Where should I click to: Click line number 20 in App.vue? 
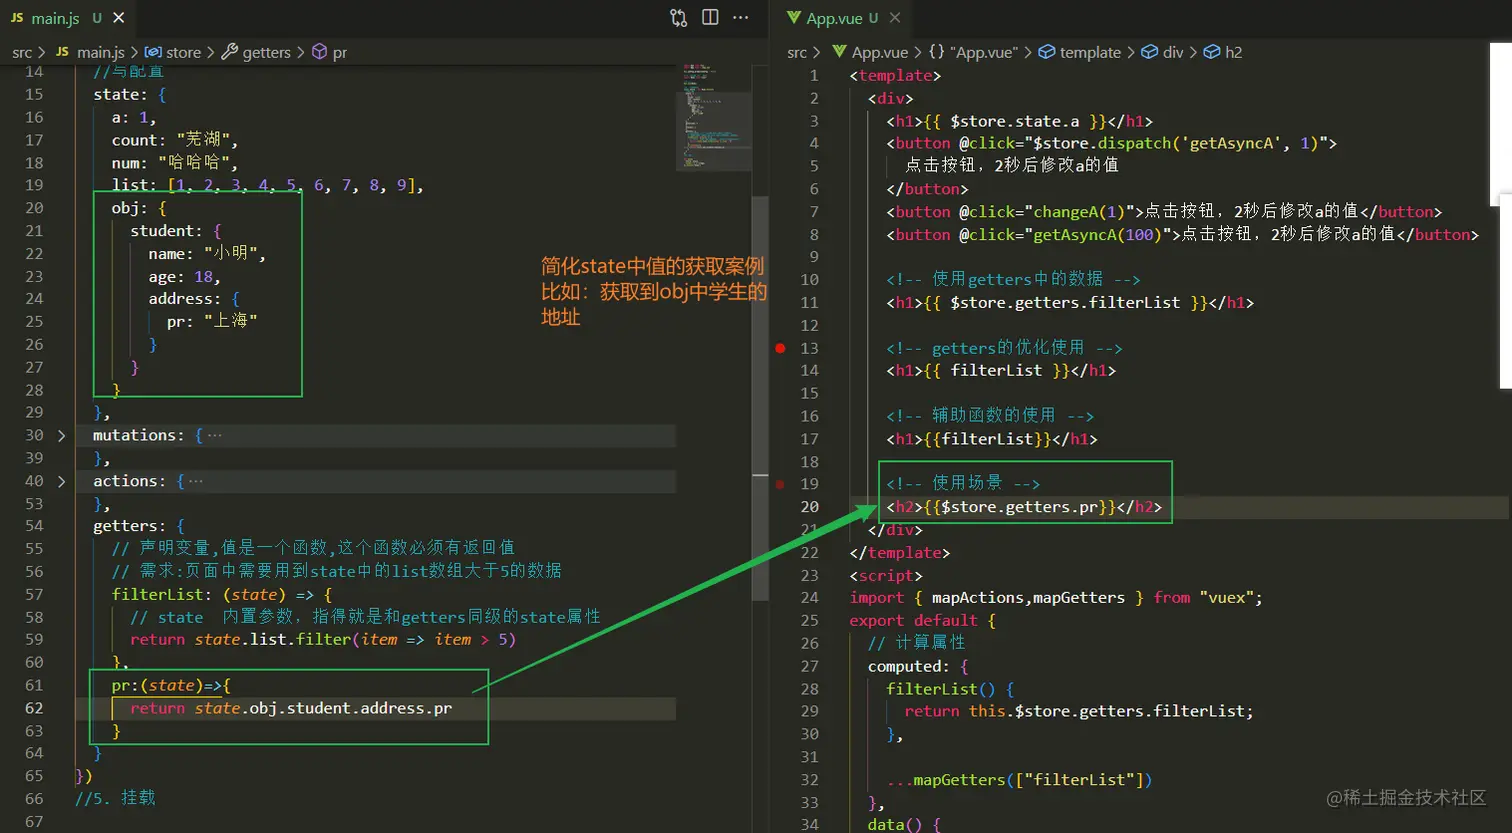810,507
